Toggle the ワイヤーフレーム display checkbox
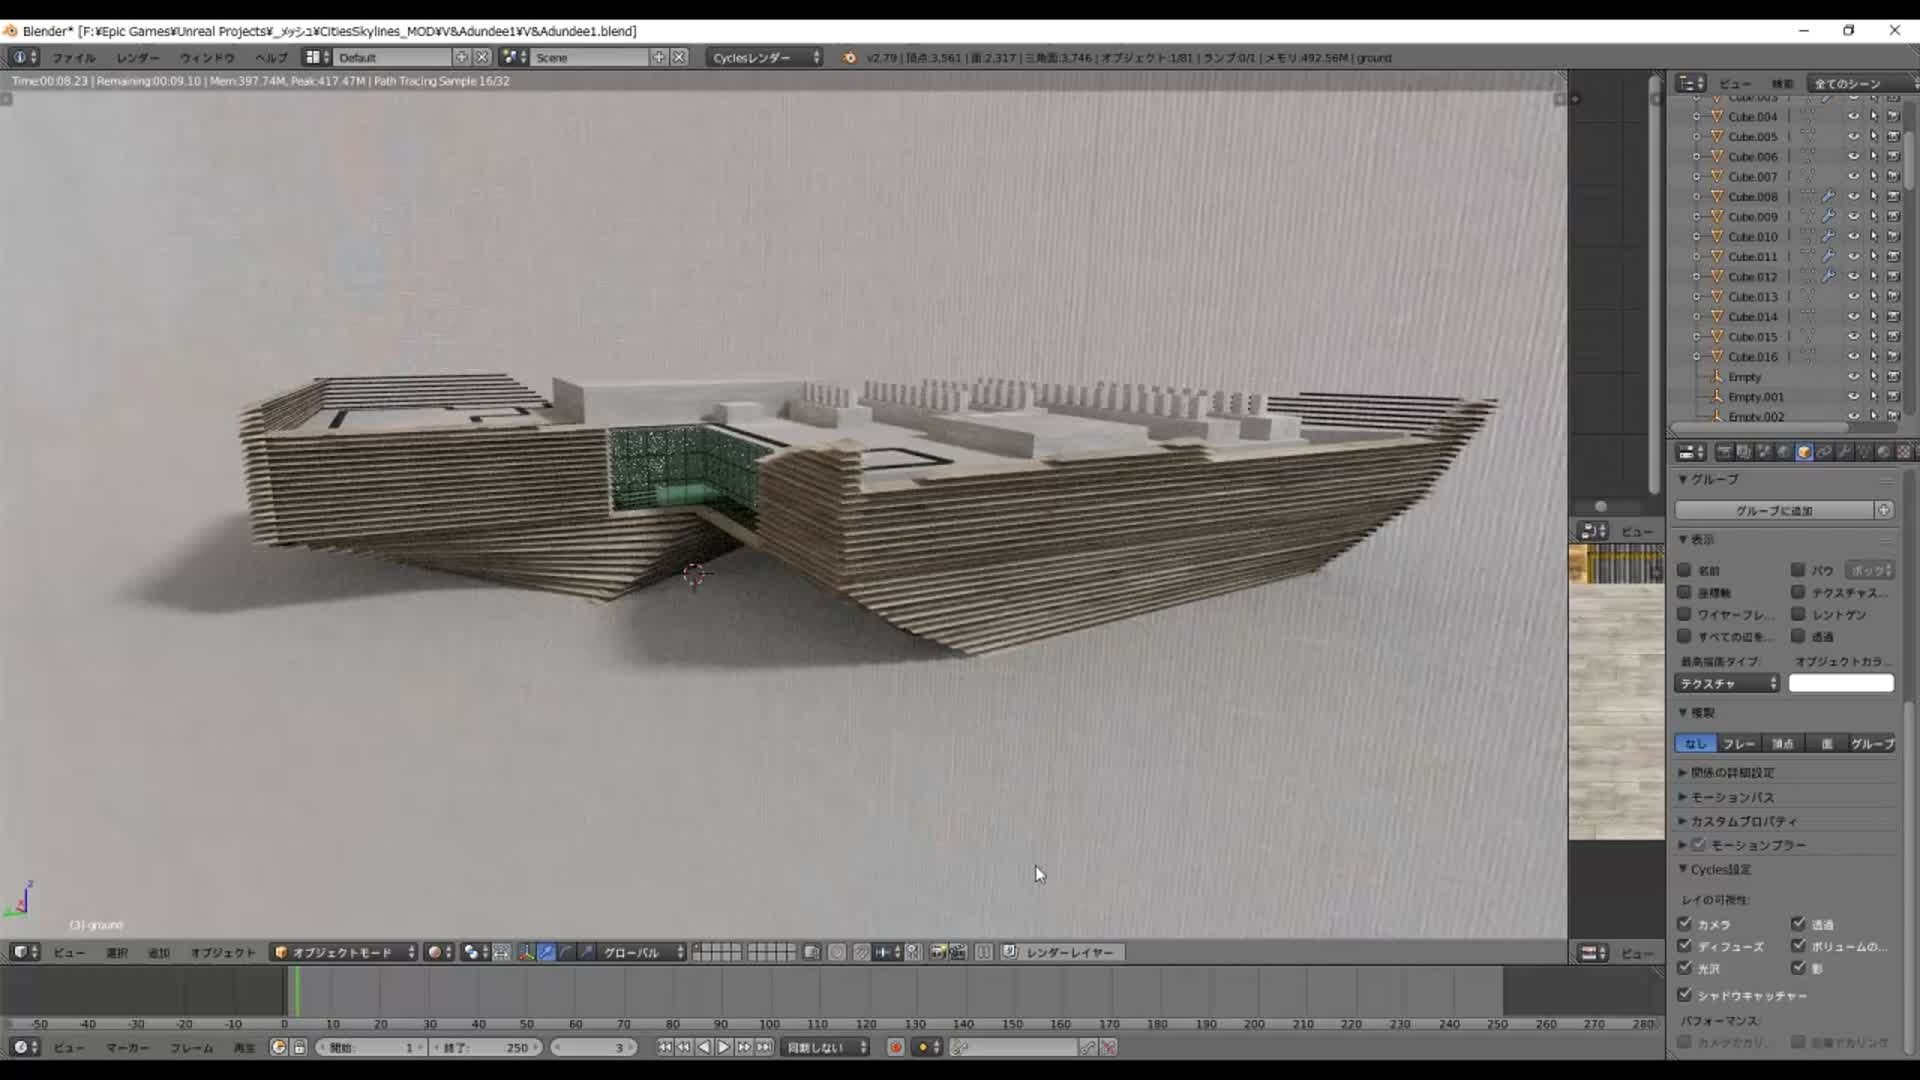Screen dimensions: 1920x1080 pyautogui.click(x=1684, y=614)
